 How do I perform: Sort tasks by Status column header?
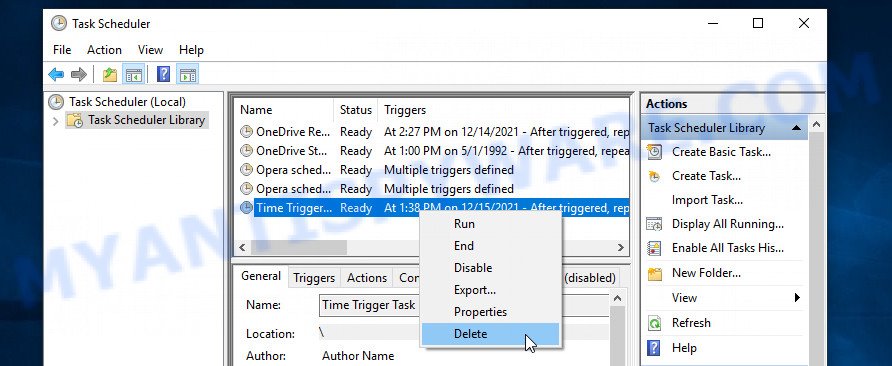click(x=356, y=110)
